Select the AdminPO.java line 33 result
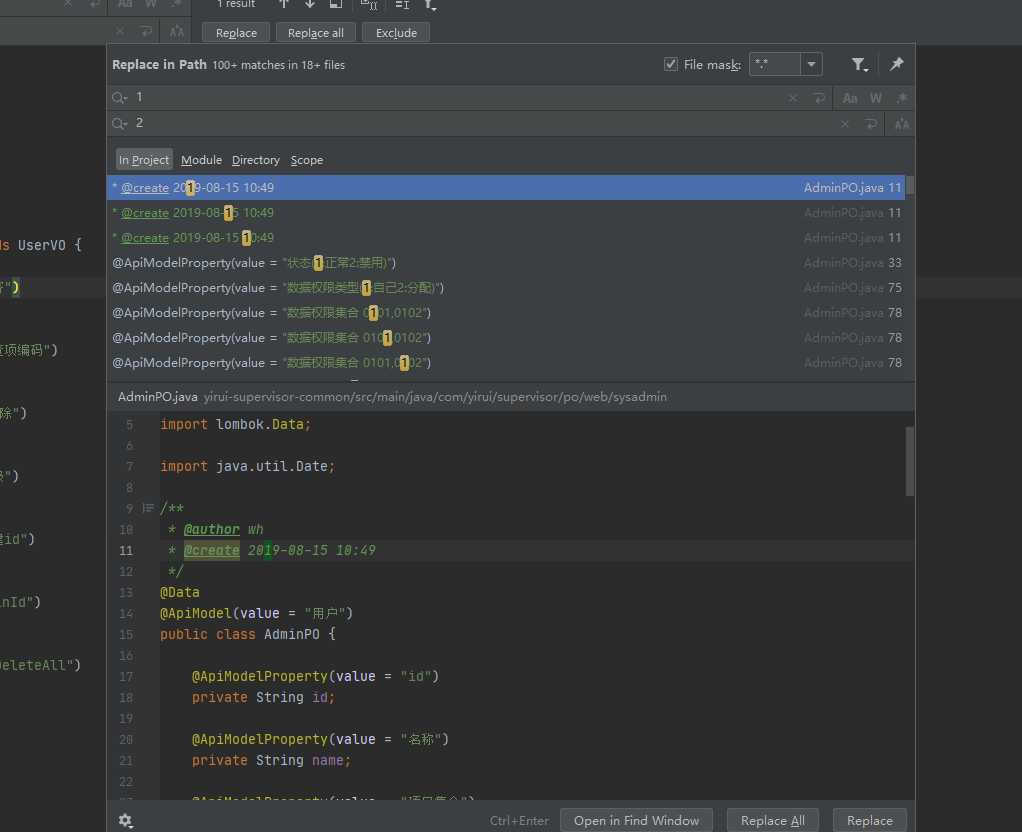 click(x=506, y=263)
